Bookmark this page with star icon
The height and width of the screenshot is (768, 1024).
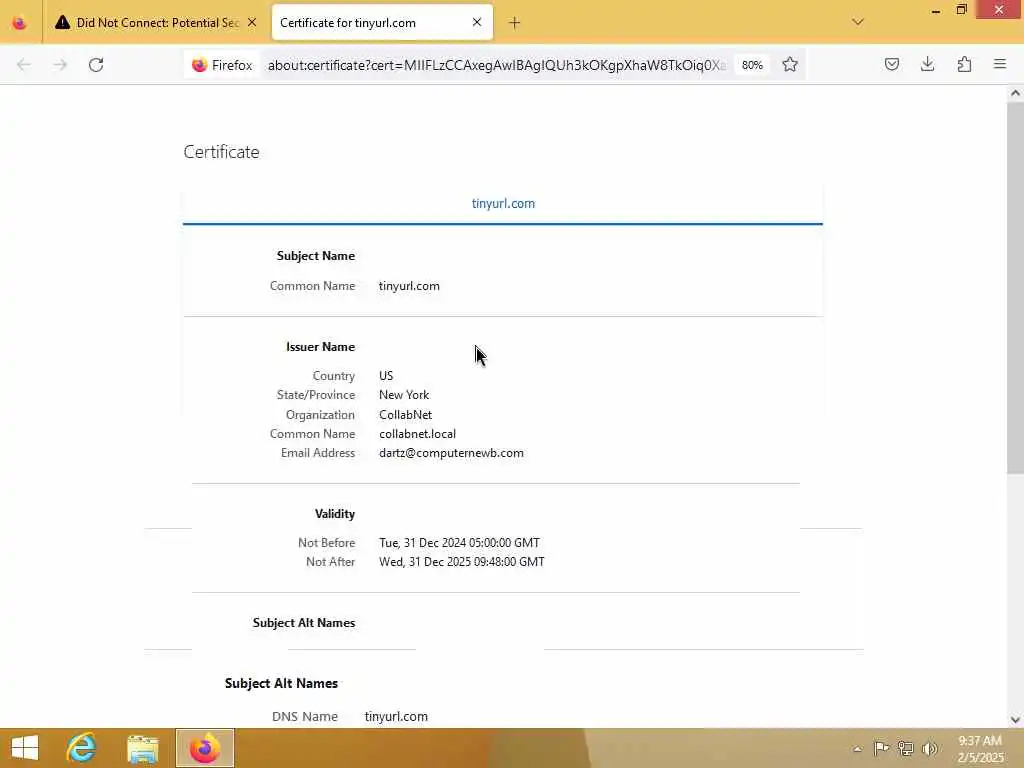[790, 65]
